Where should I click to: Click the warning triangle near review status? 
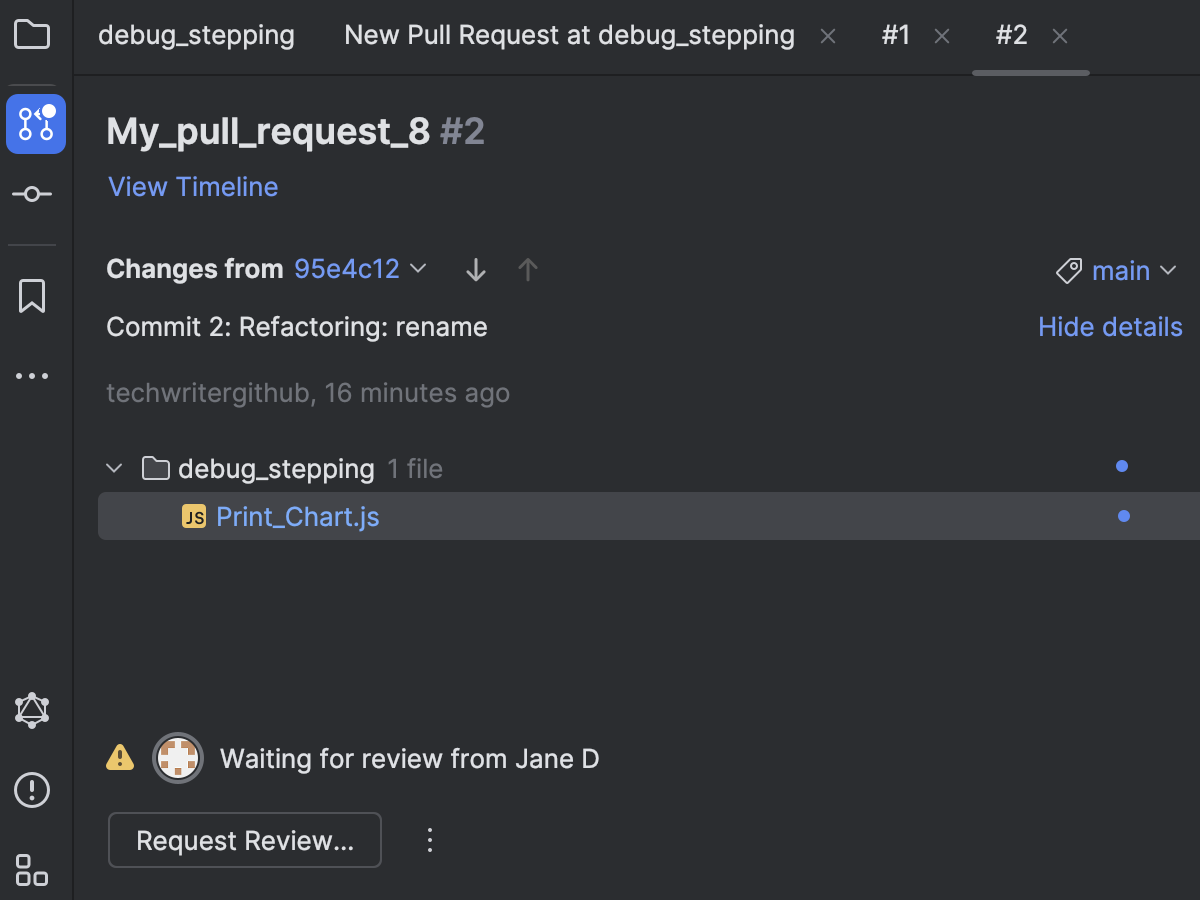click(119, 758)
